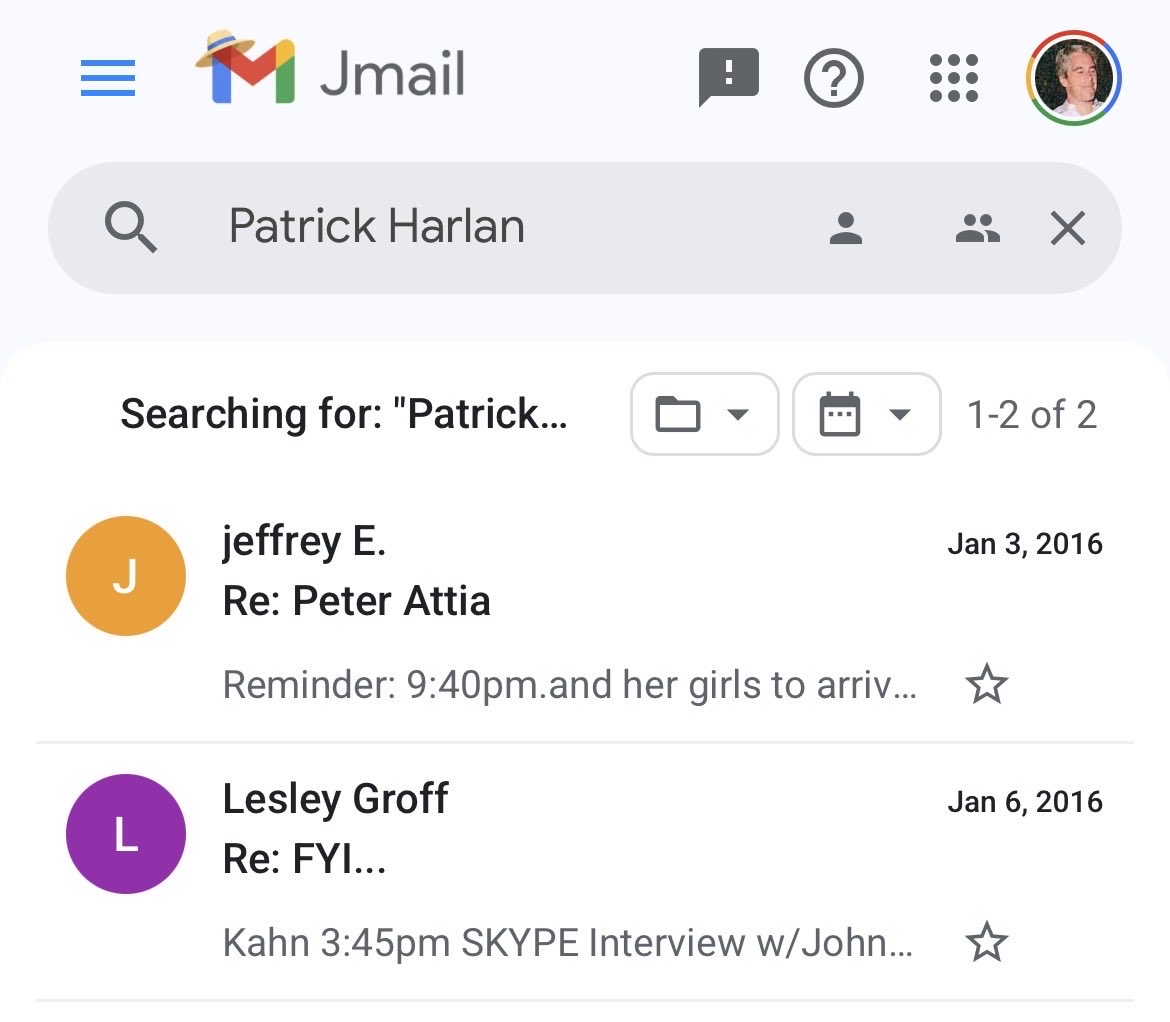This screenshot has height=1022, width=1170.
Task: Star the Re: Peter Attia email
Action: [x=987, y=685]
